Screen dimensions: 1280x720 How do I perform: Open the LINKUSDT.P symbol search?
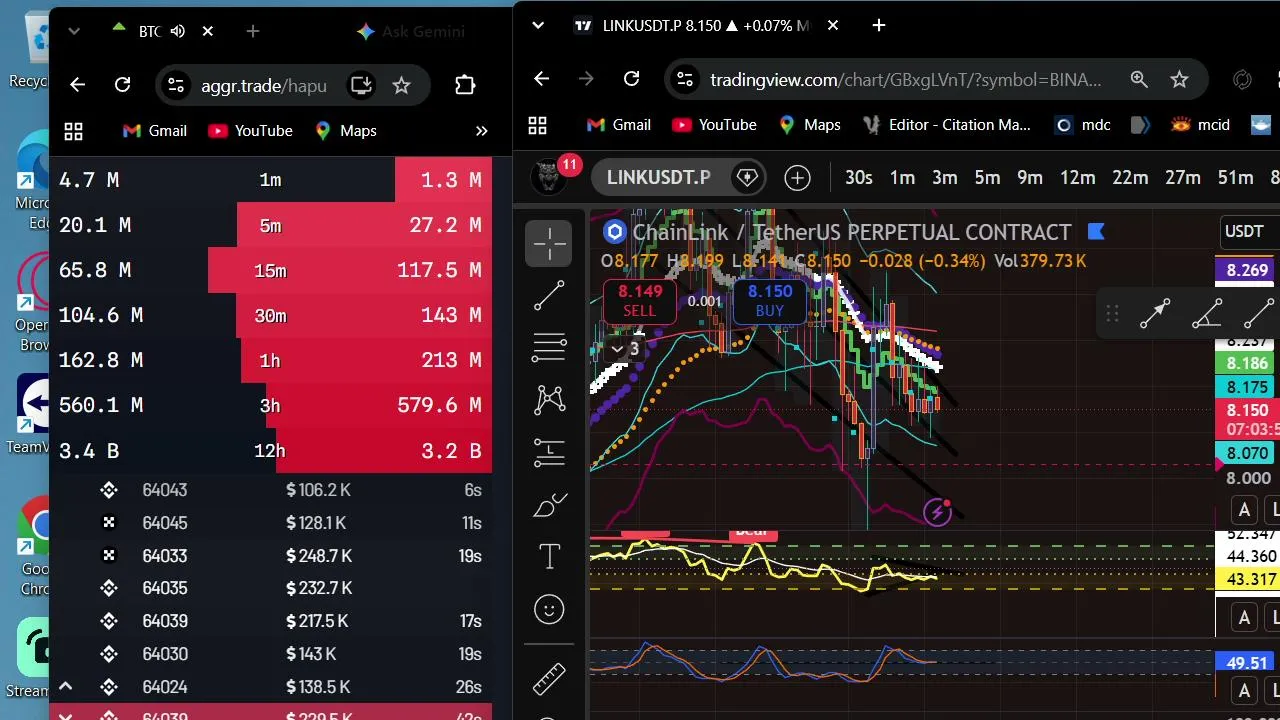[x=658, y=178]
